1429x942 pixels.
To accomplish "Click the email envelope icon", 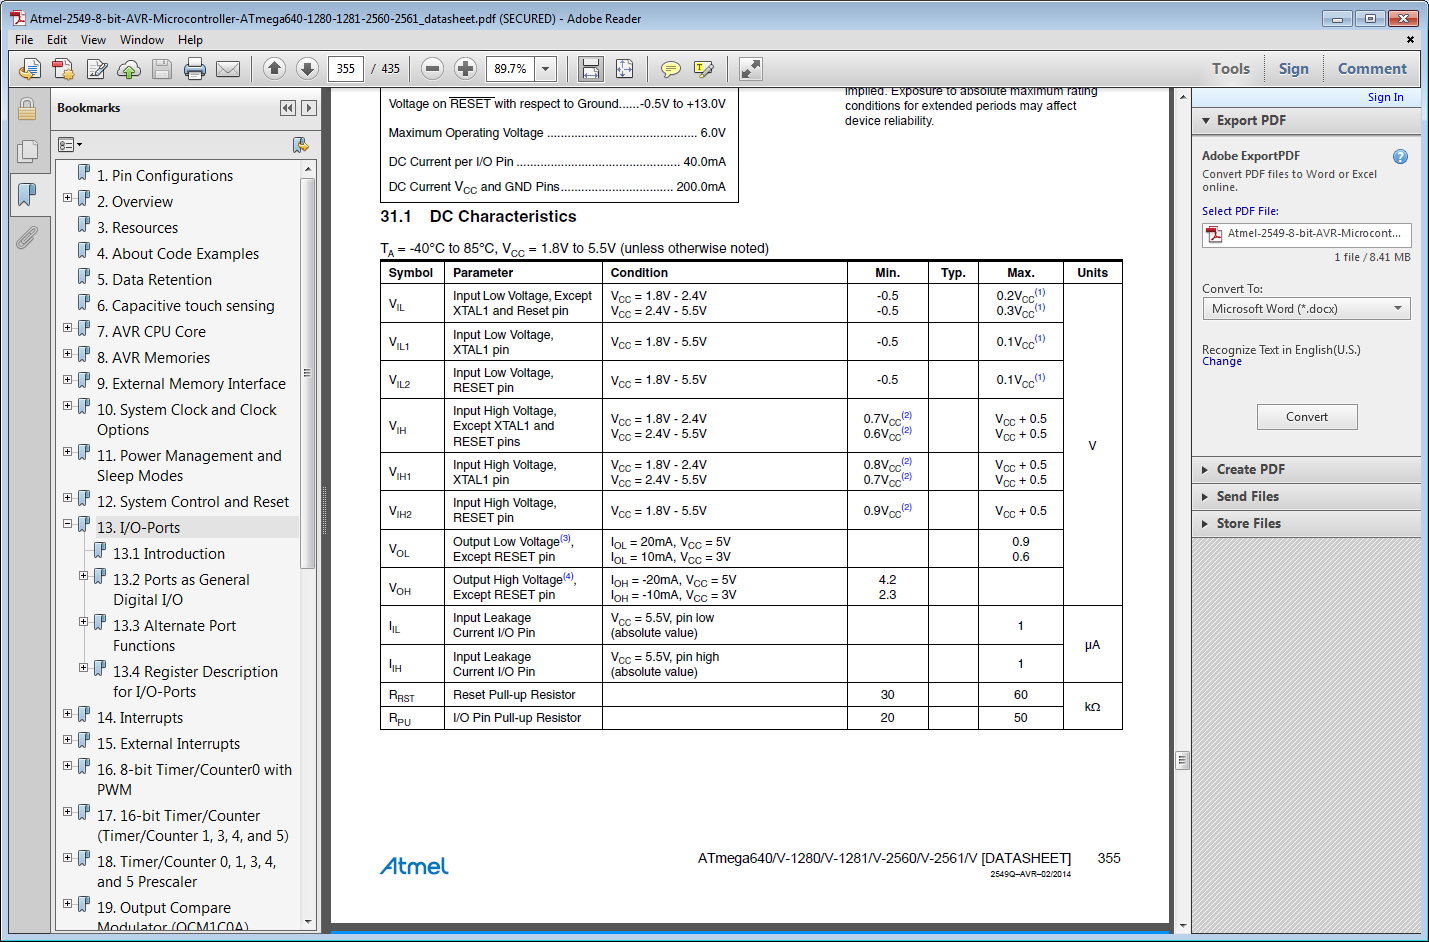I will (x=228, y=69).
